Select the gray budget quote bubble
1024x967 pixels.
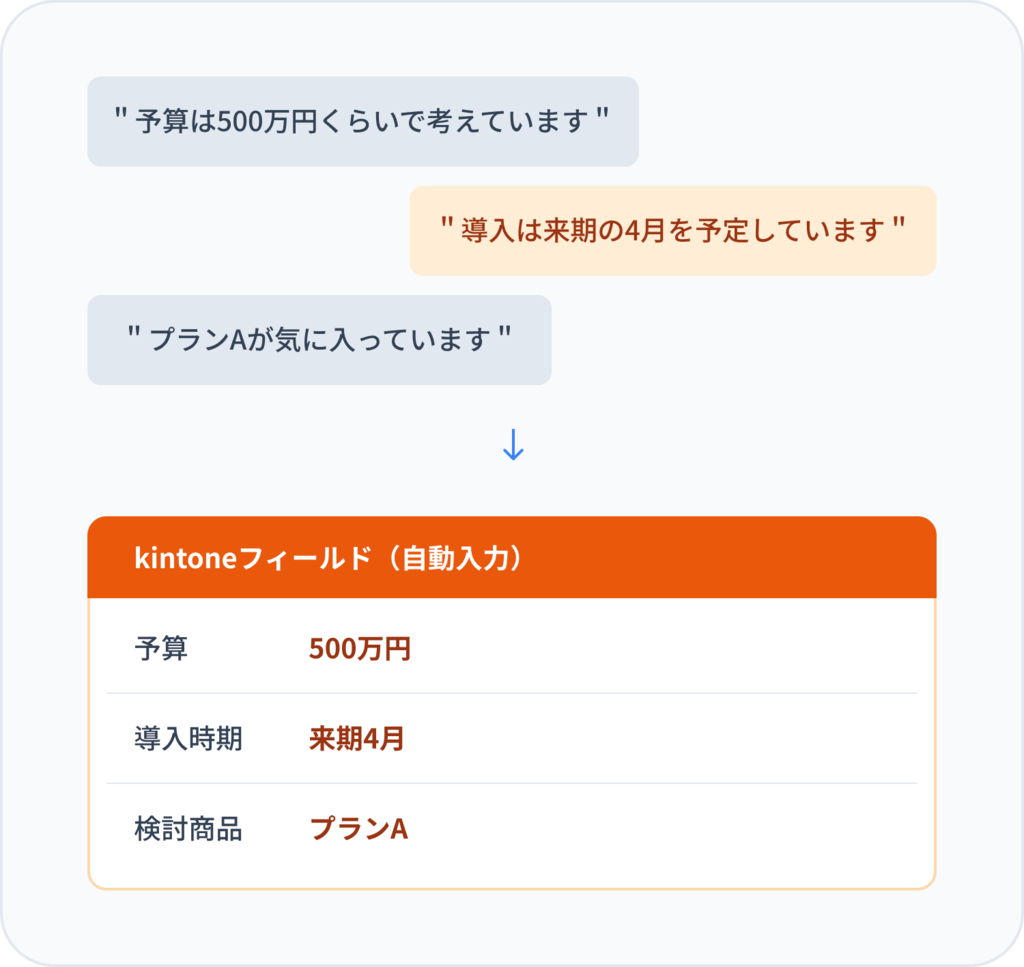click(362, 121)
